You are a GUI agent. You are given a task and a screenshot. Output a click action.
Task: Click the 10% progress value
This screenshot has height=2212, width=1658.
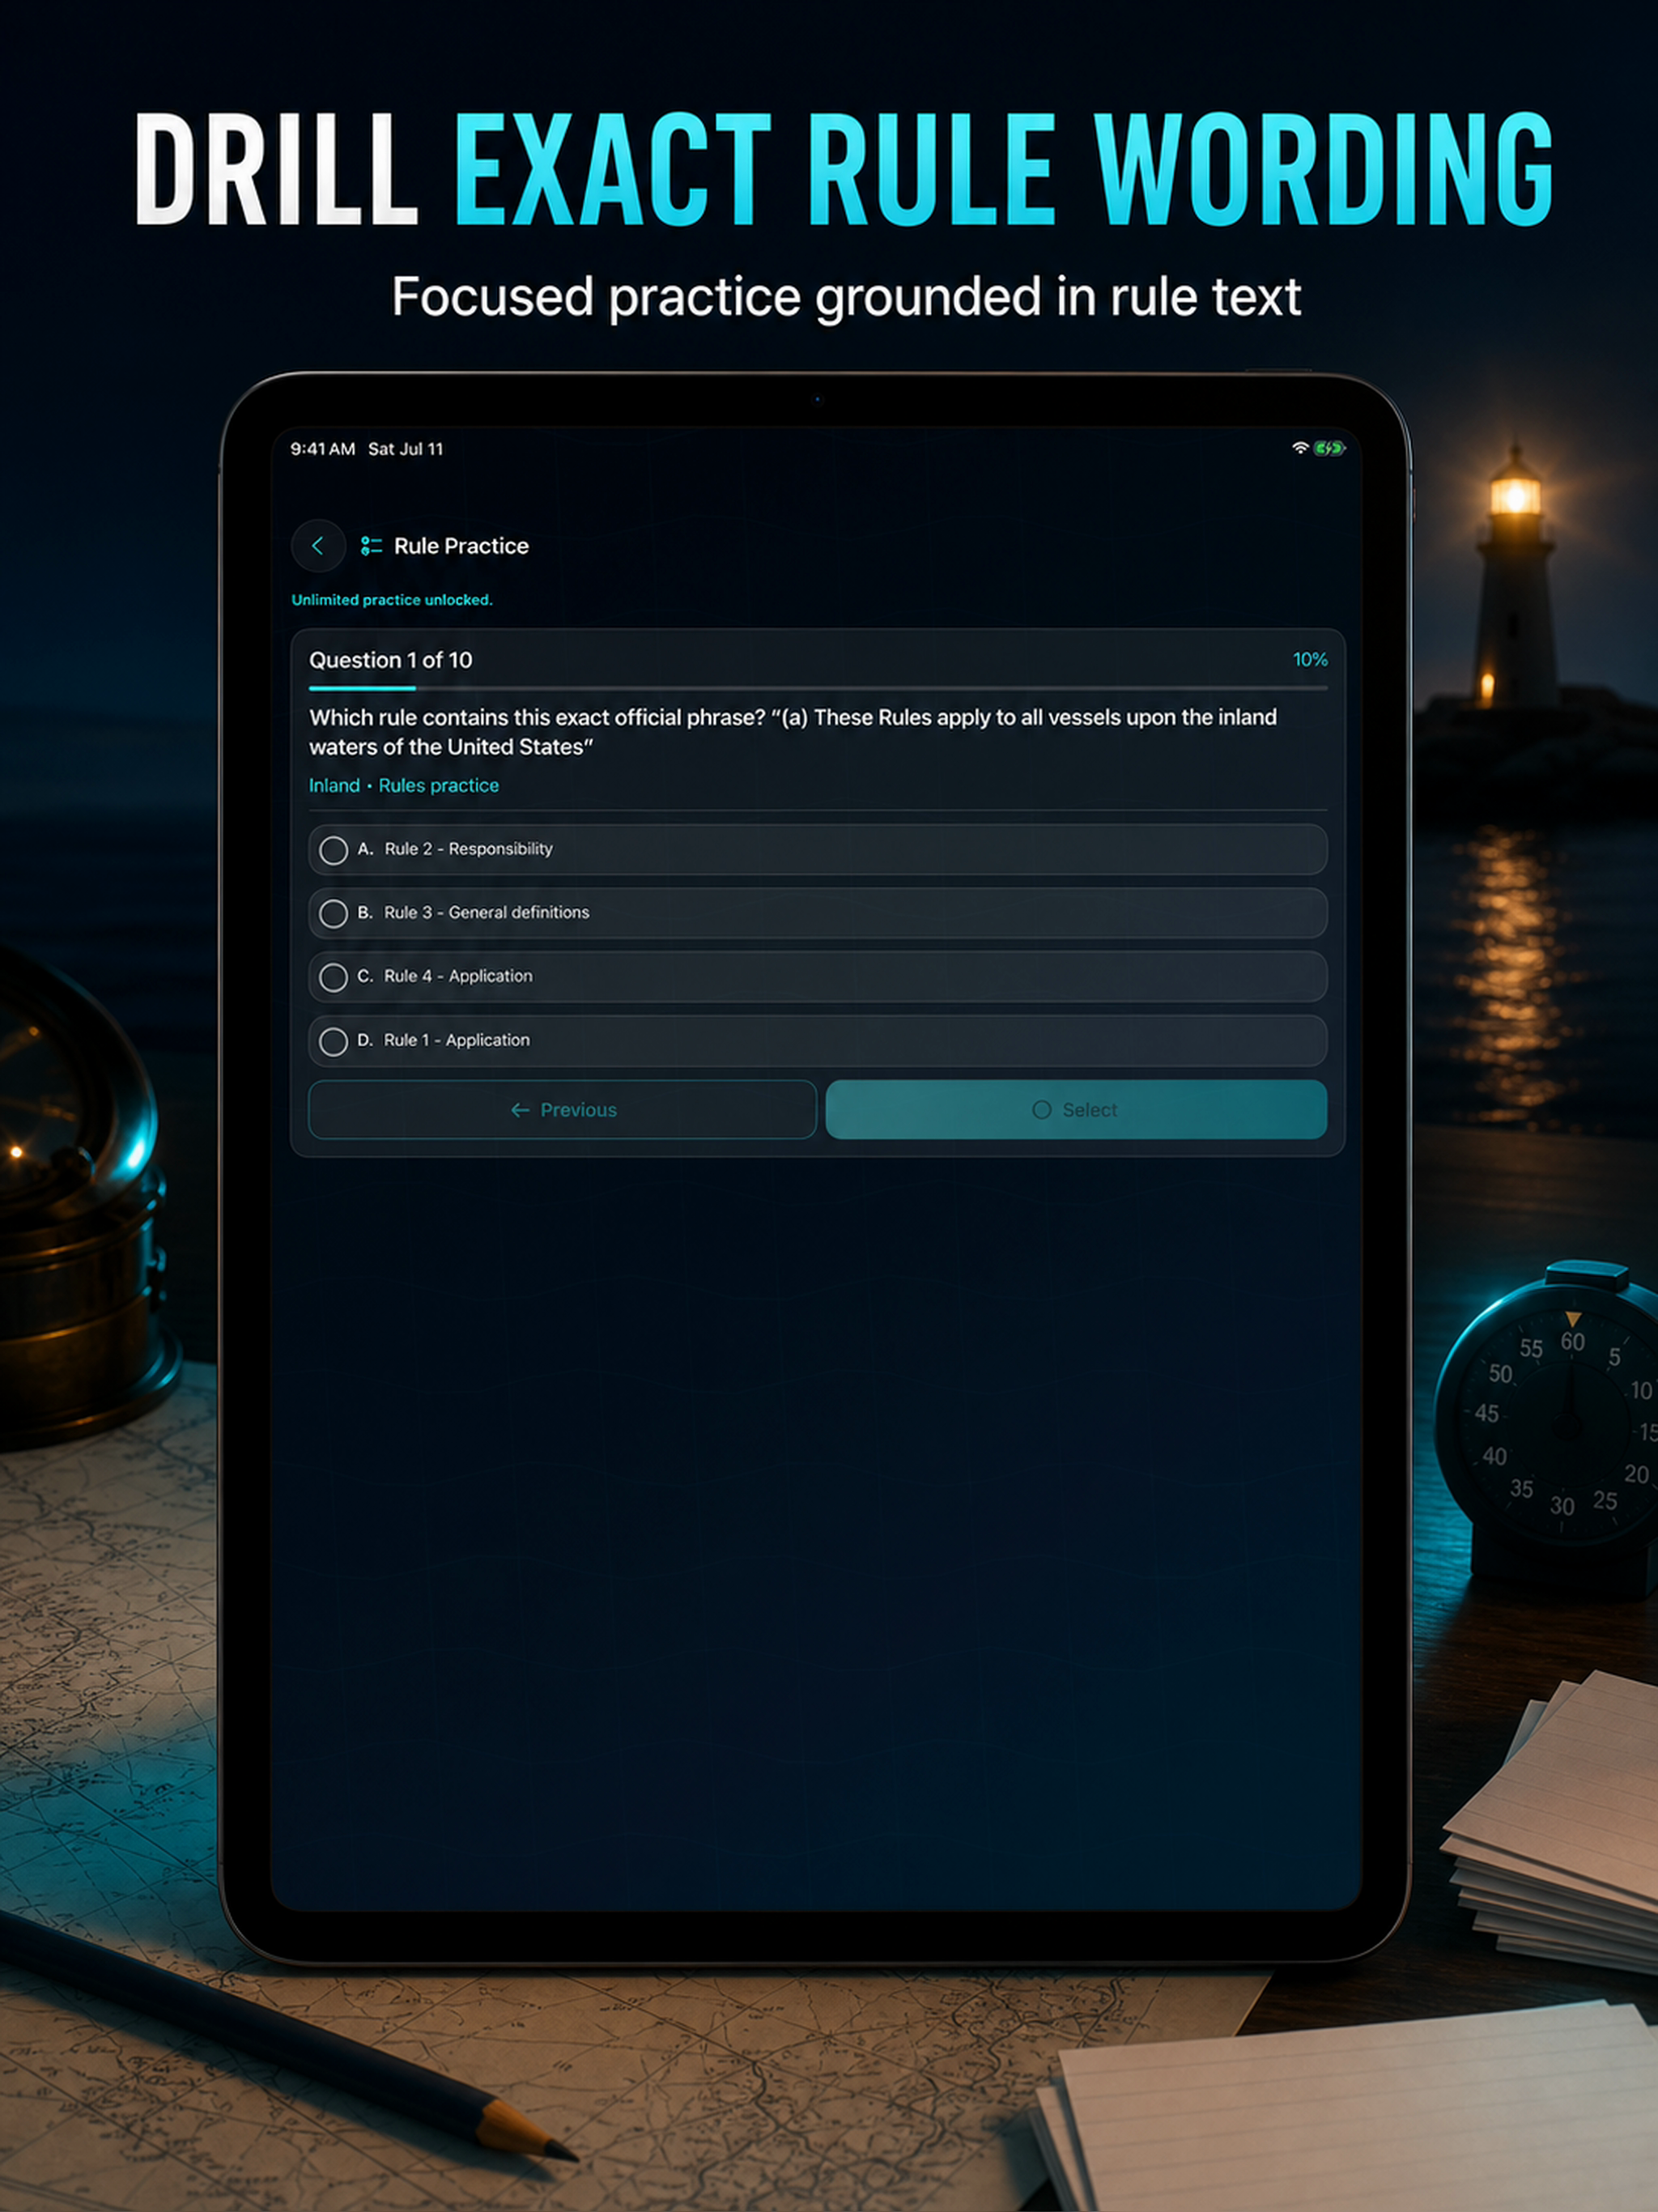[1310, 660]
